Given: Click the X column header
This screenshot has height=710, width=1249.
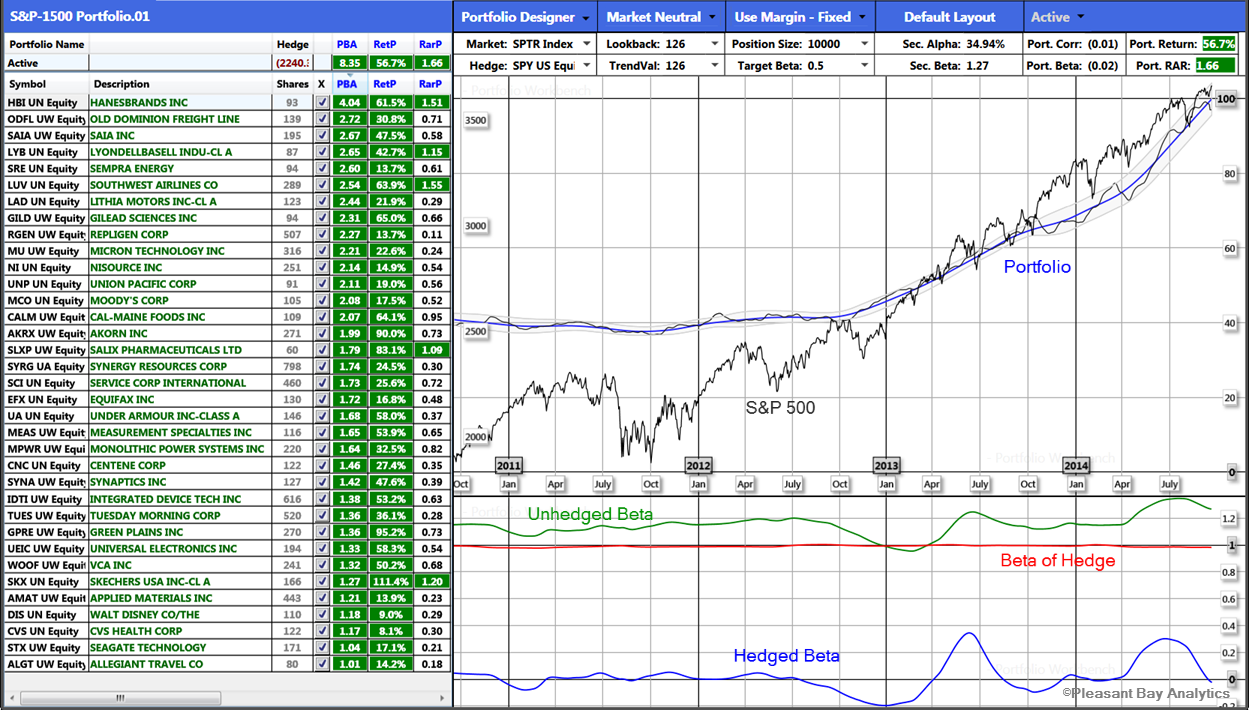Looking at the screenshot, I should (x=321, y=84).
